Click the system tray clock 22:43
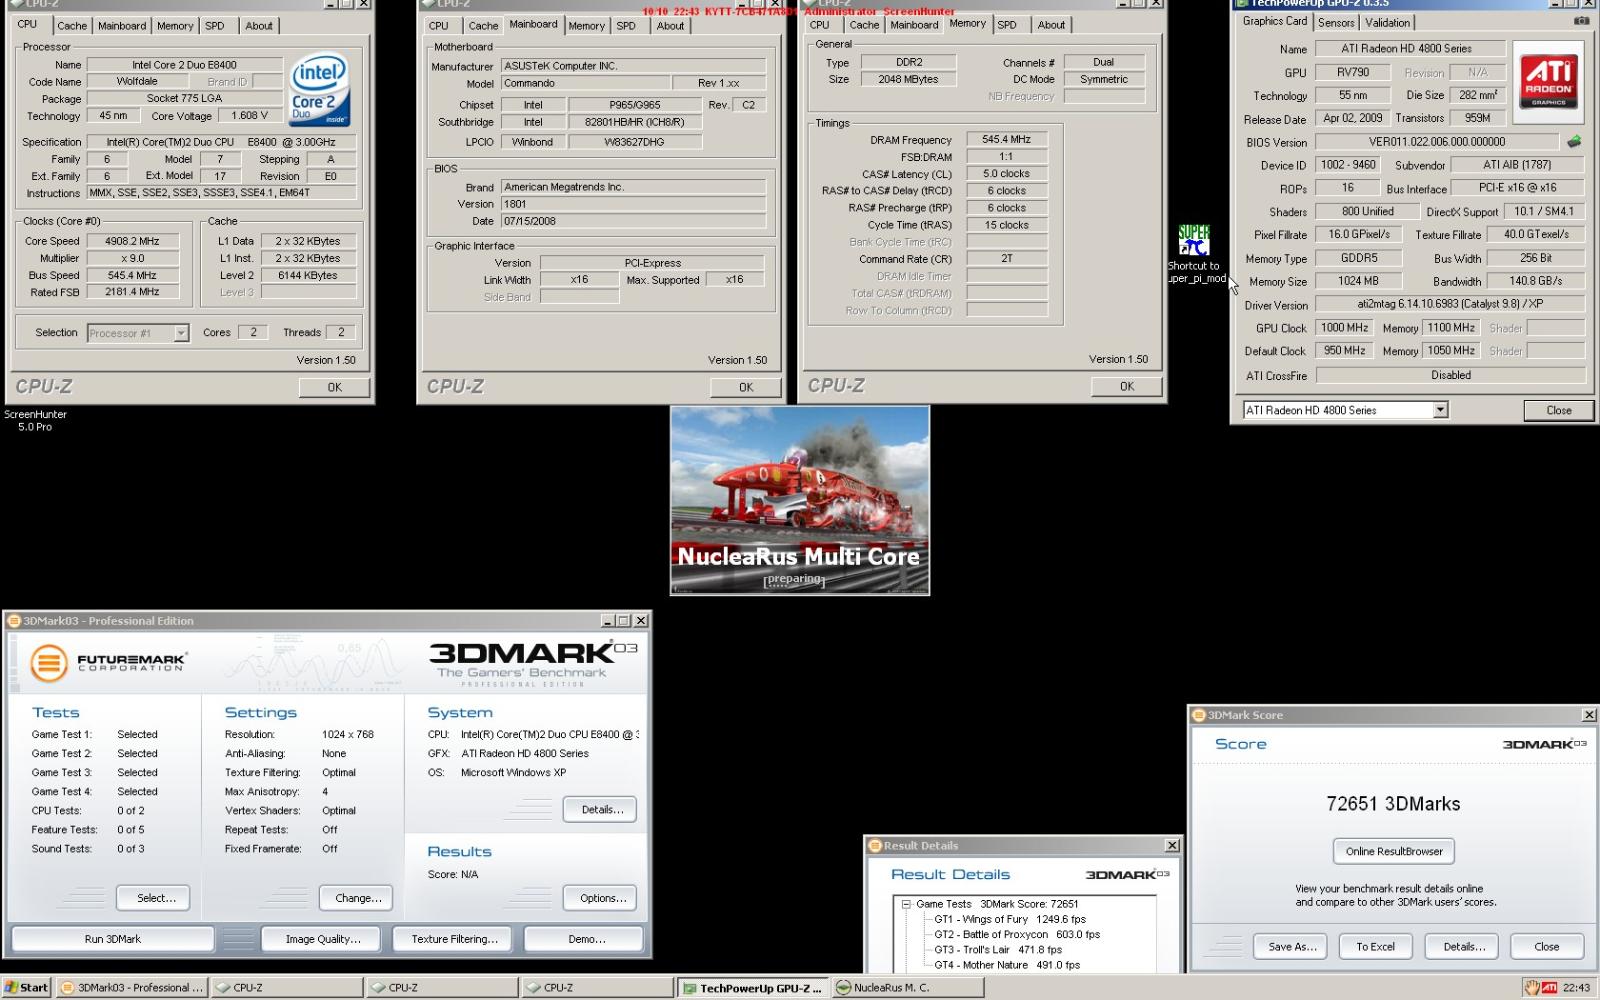 (1576, 988)
